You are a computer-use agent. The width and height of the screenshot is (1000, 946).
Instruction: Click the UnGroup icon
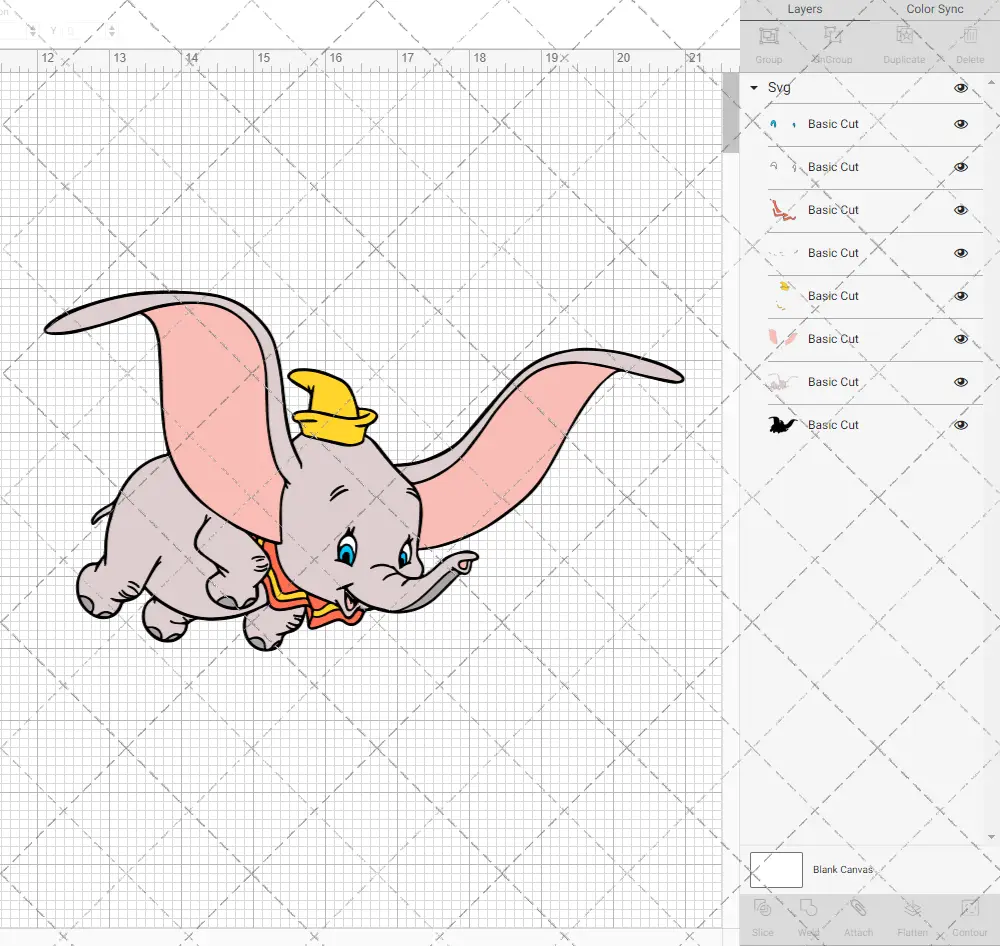832,36
